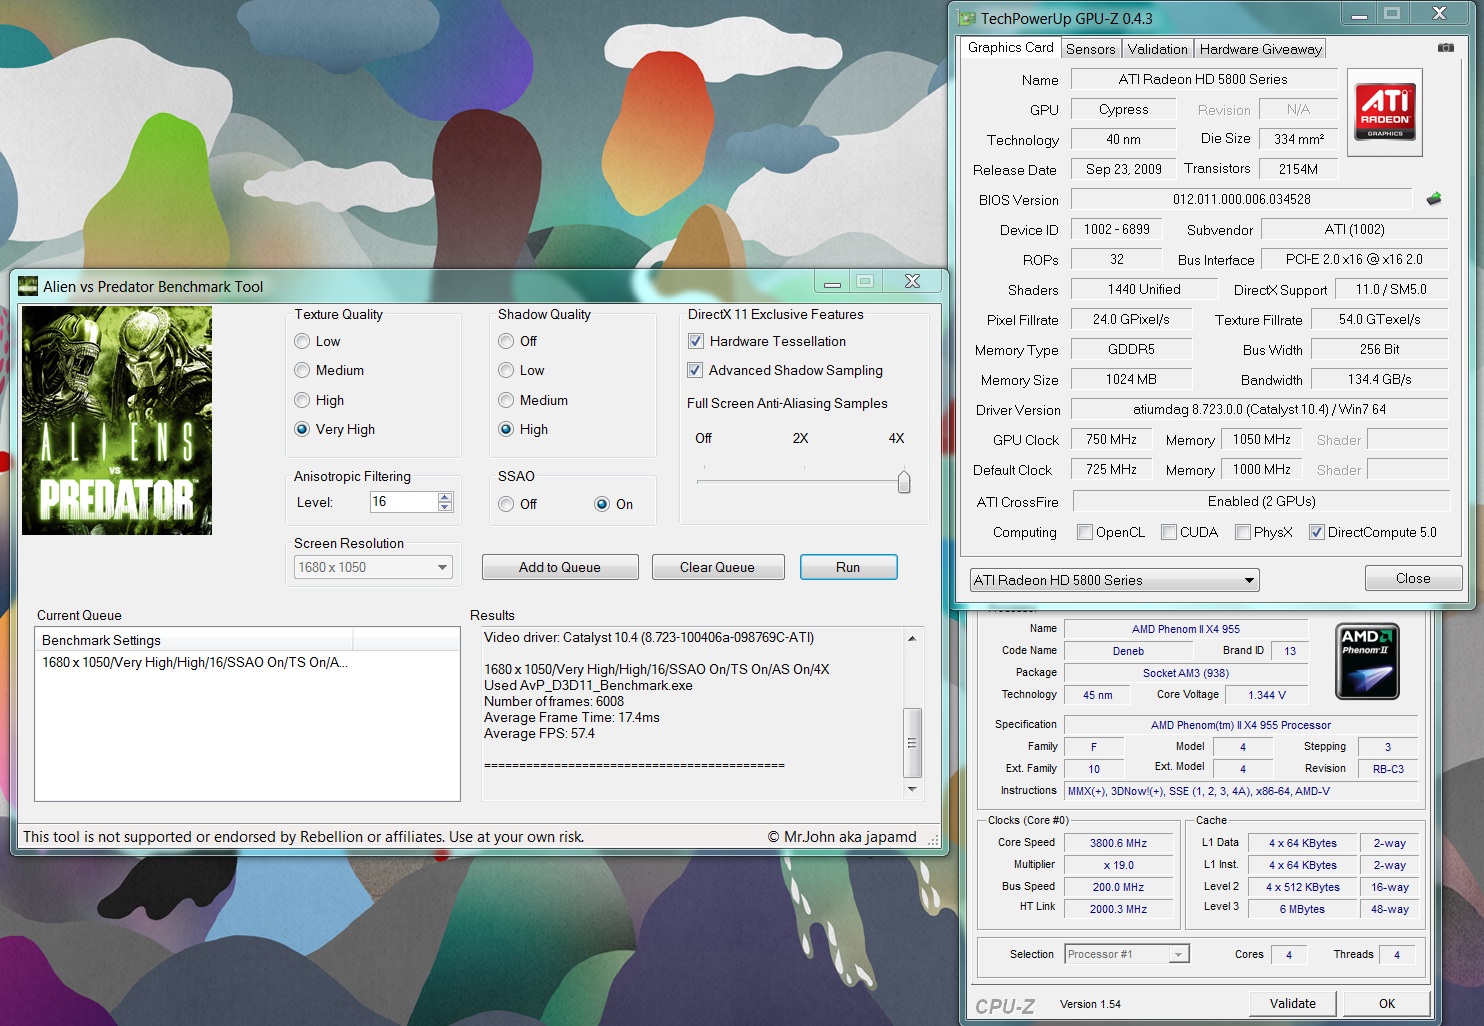Click the OK button in CPU-Z
Viewport: 1484px width, 1026px height.
1387,1003
